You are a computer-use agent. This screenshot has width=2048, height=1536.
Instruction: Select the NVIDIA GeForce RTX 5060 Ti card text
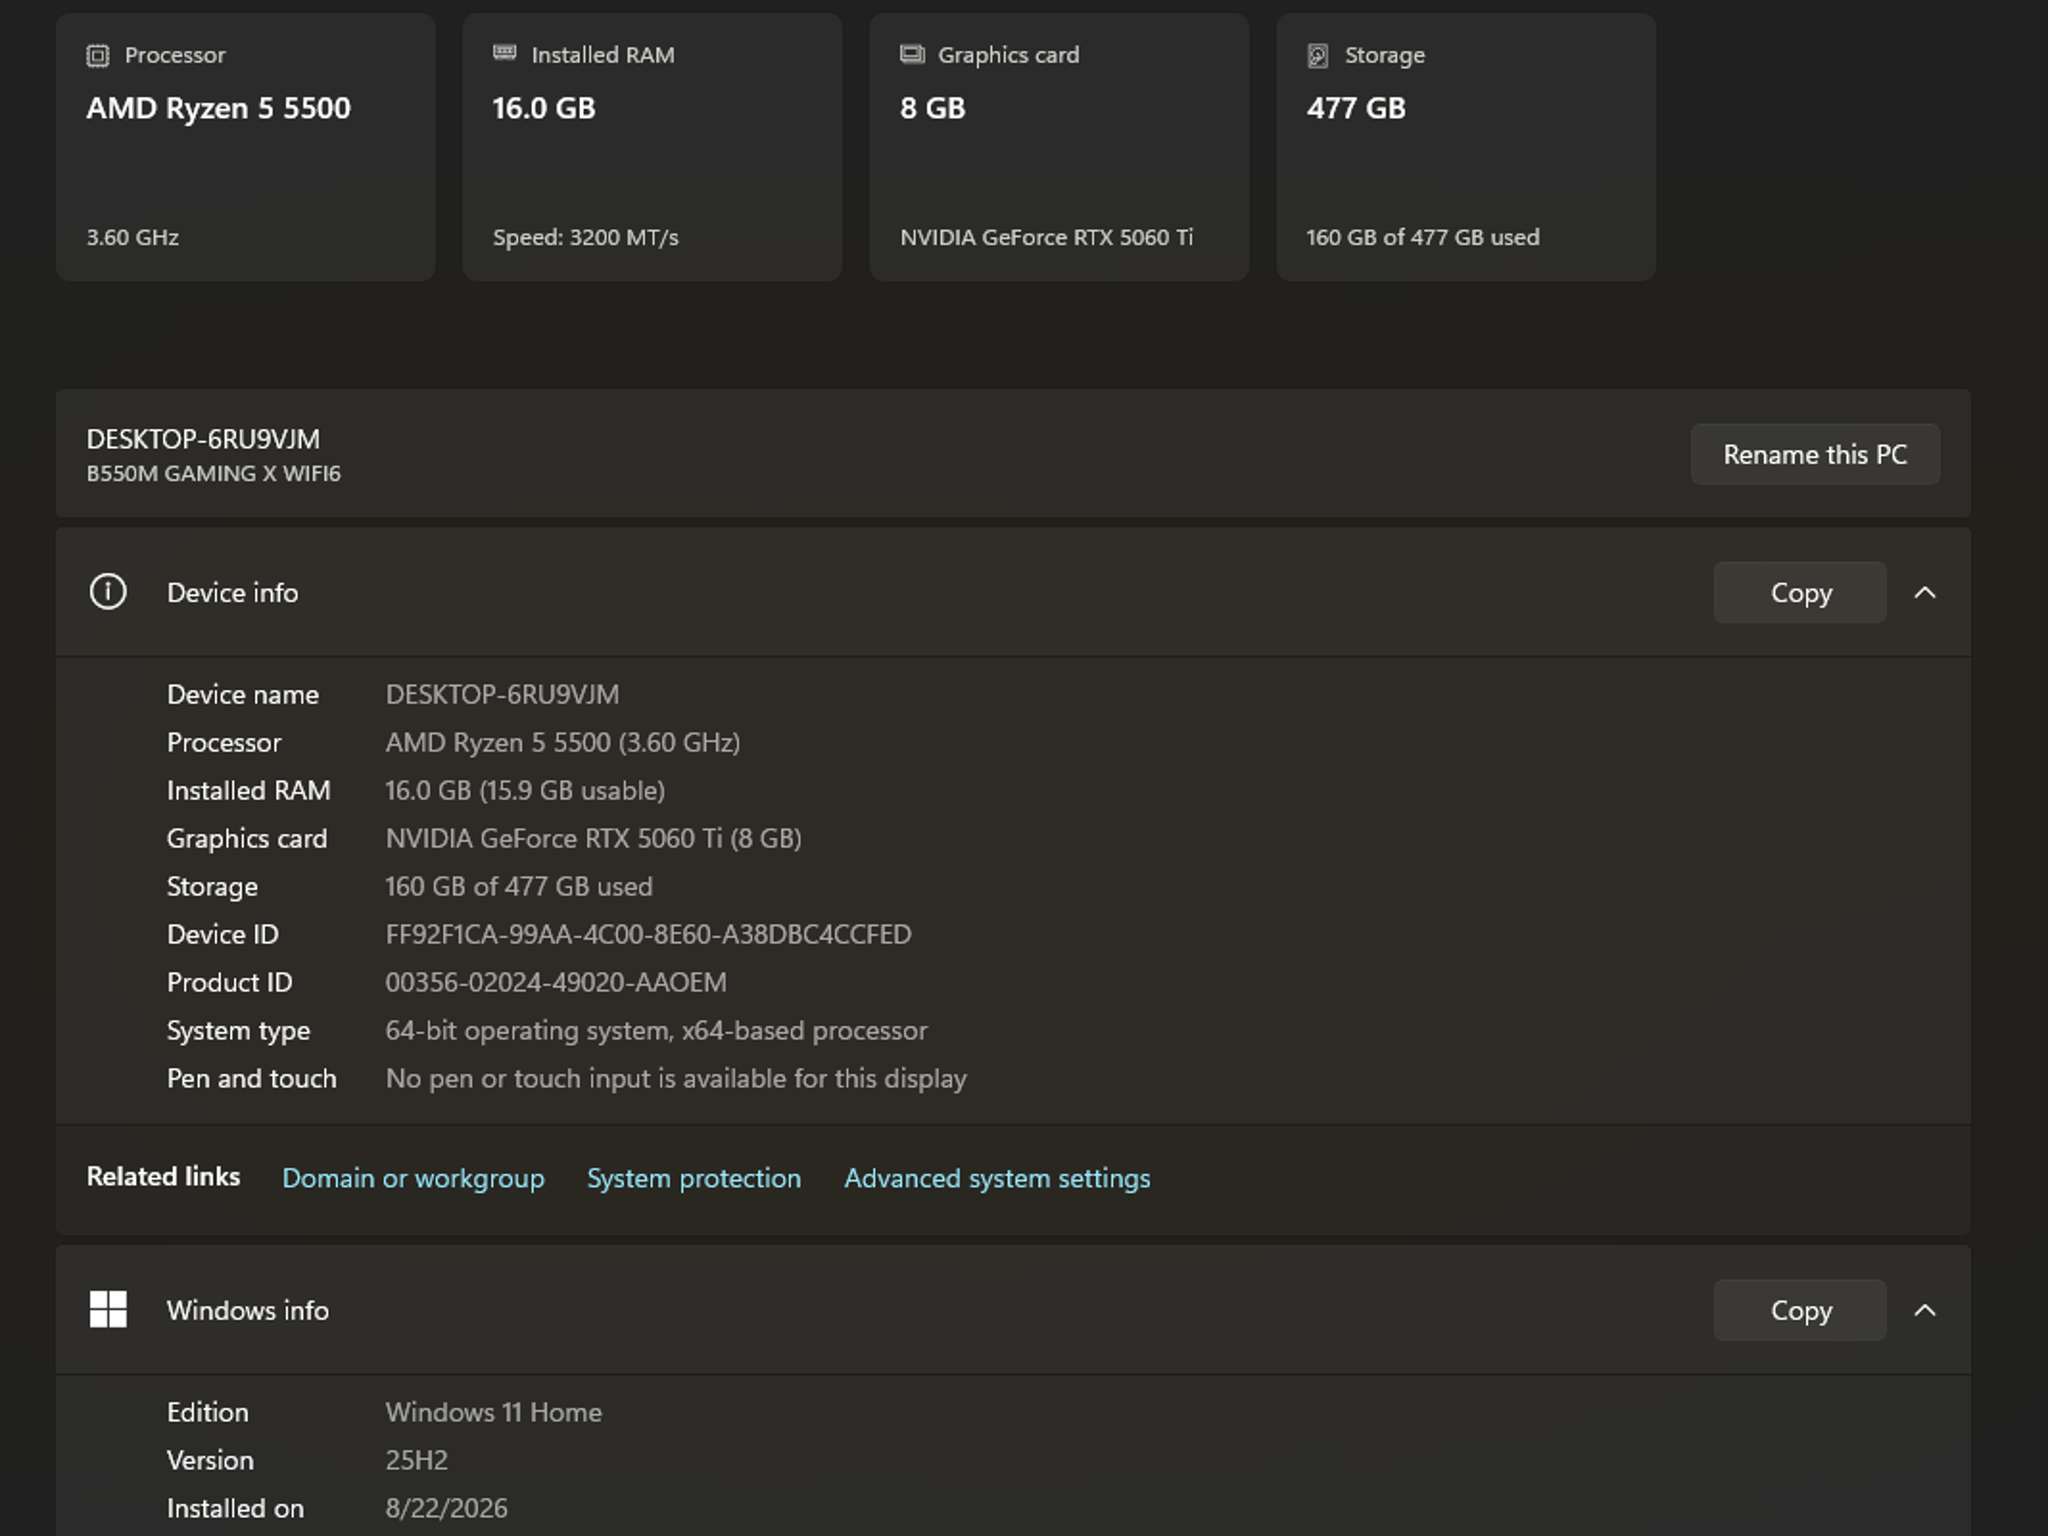point(1046,237)
